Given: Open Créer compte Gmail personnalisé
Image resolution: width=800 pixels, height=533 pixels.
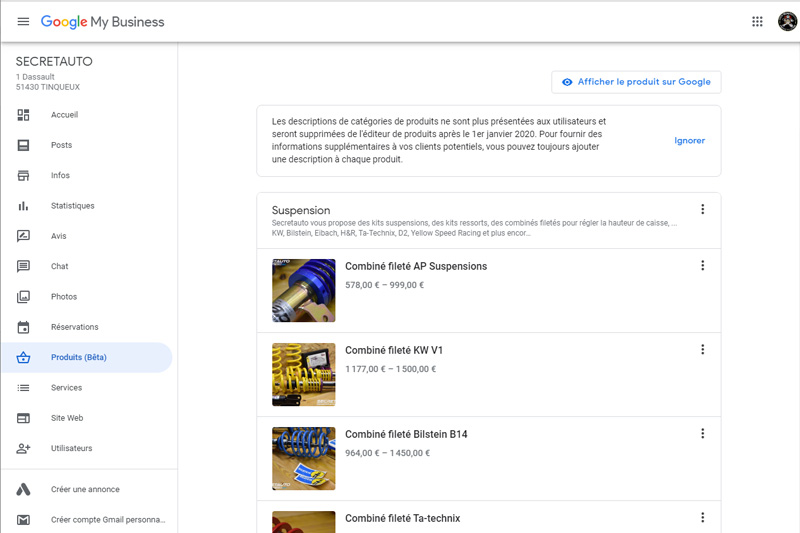Looking at the screenshot, I should (108, 520).
